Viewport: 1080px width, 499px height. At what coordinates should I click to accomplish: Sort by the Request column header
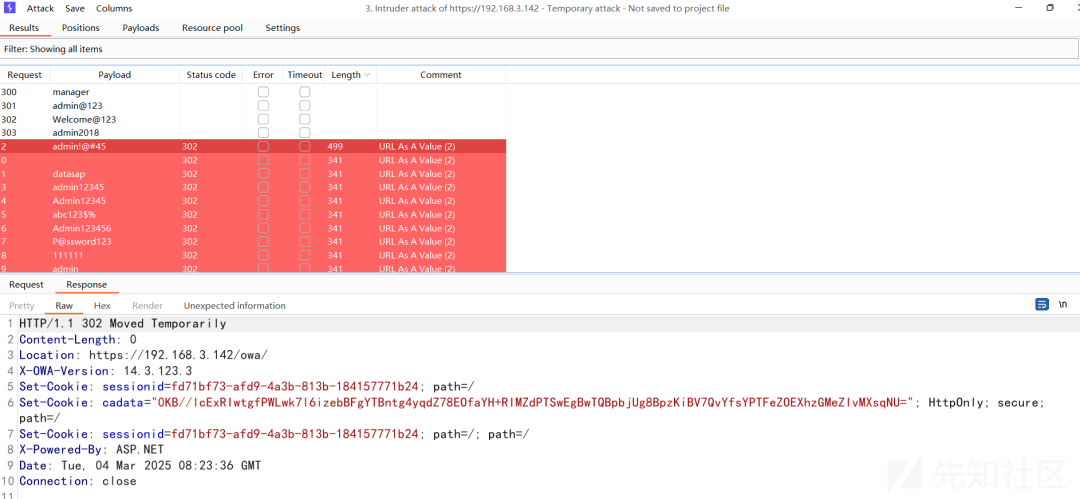click(x=25, y=74)
